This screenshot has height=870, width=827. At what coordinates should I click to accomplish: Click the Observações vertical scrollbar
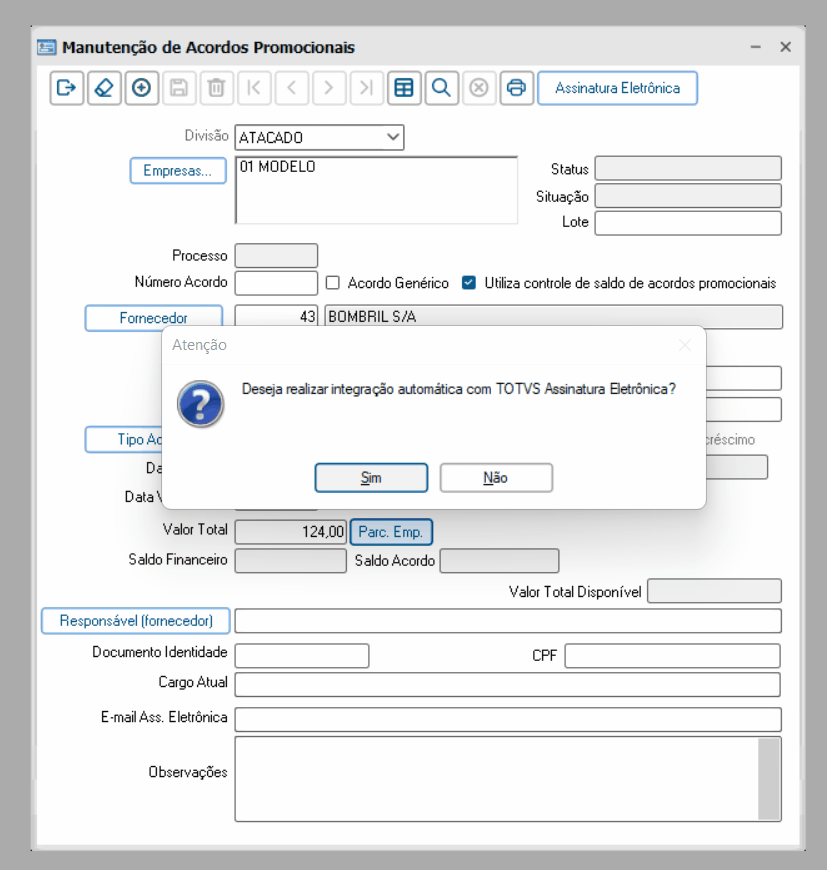tap(769, 778)
